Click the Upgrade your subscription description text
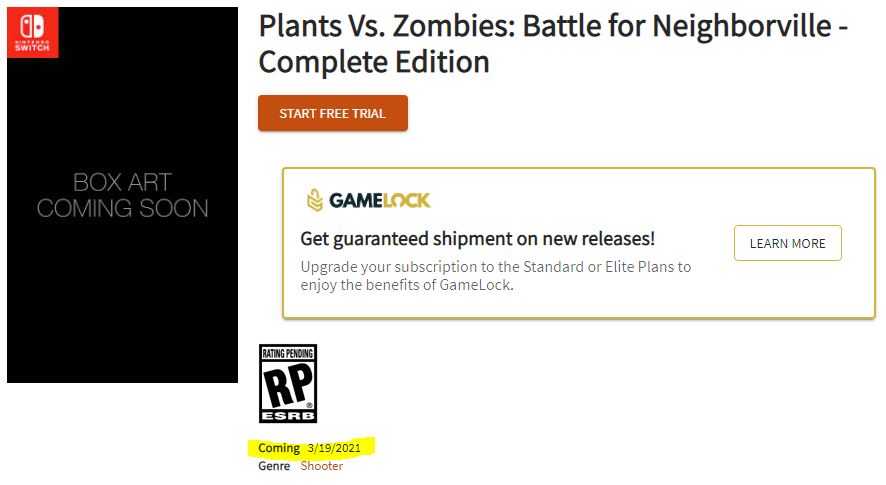Image resolution: width=886 pixels, height=485 pixels. click(x=496, y=267)
